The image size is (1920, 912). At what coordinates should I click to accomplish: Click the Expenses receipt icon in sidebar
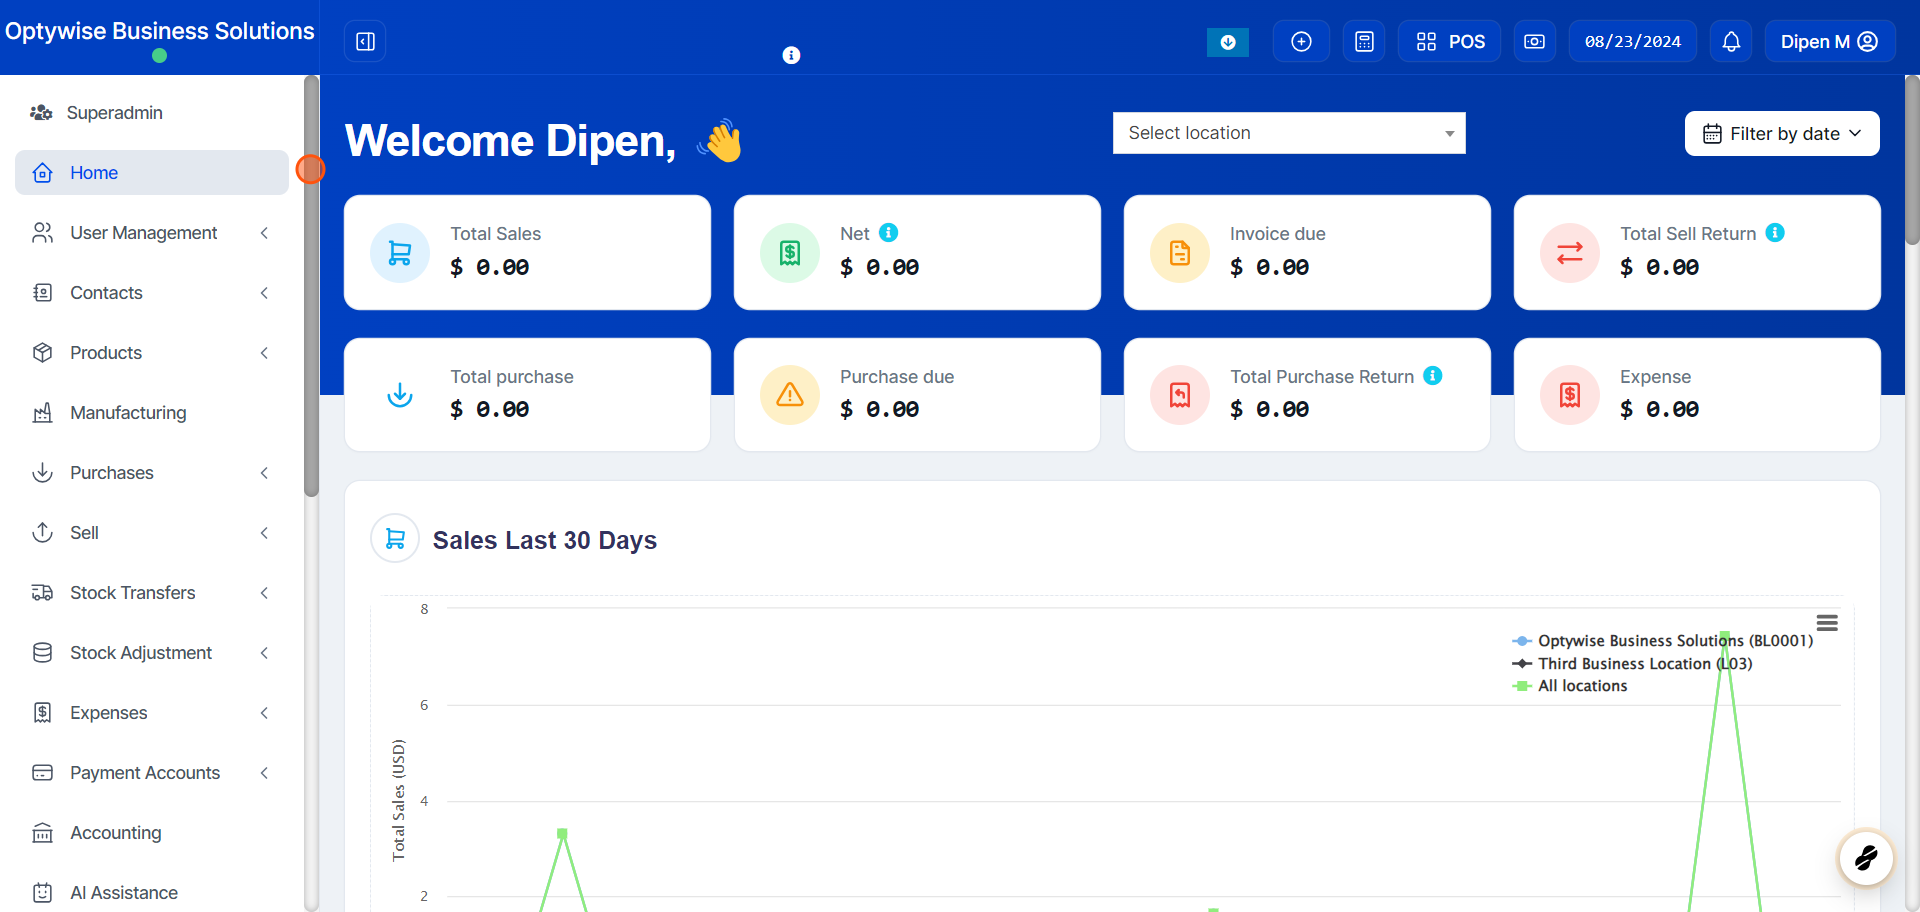pyautogui.click(x=42, y=713)
